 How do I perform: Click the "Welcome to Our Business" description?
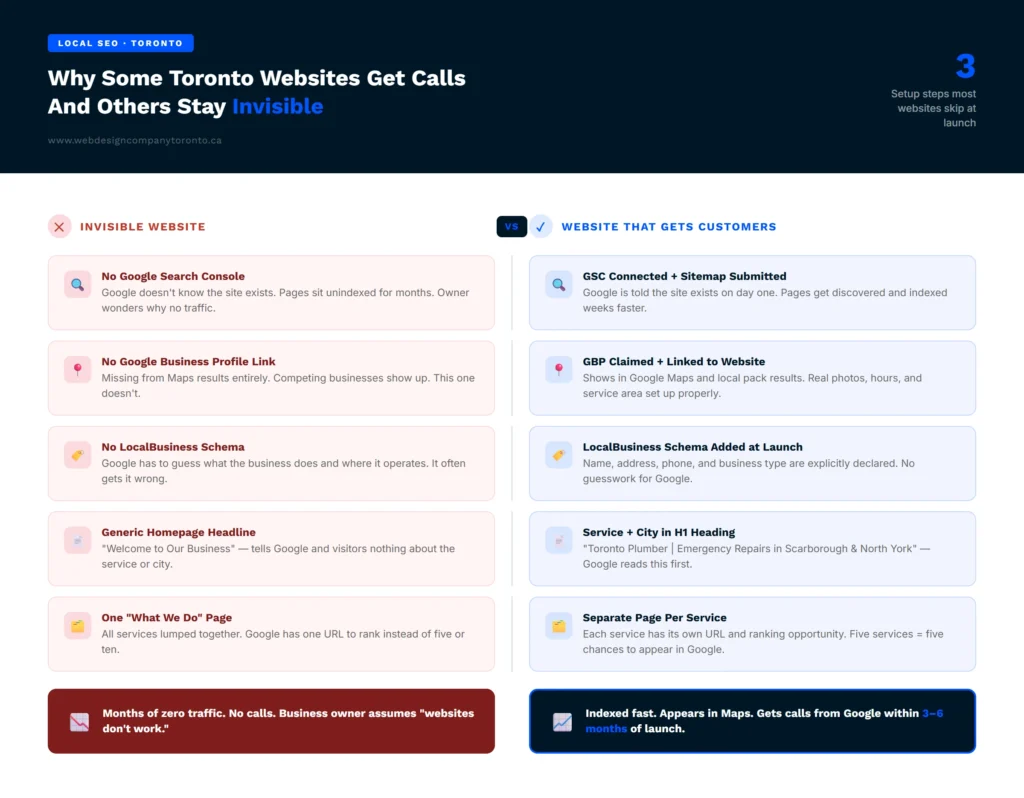coord(278,556)
